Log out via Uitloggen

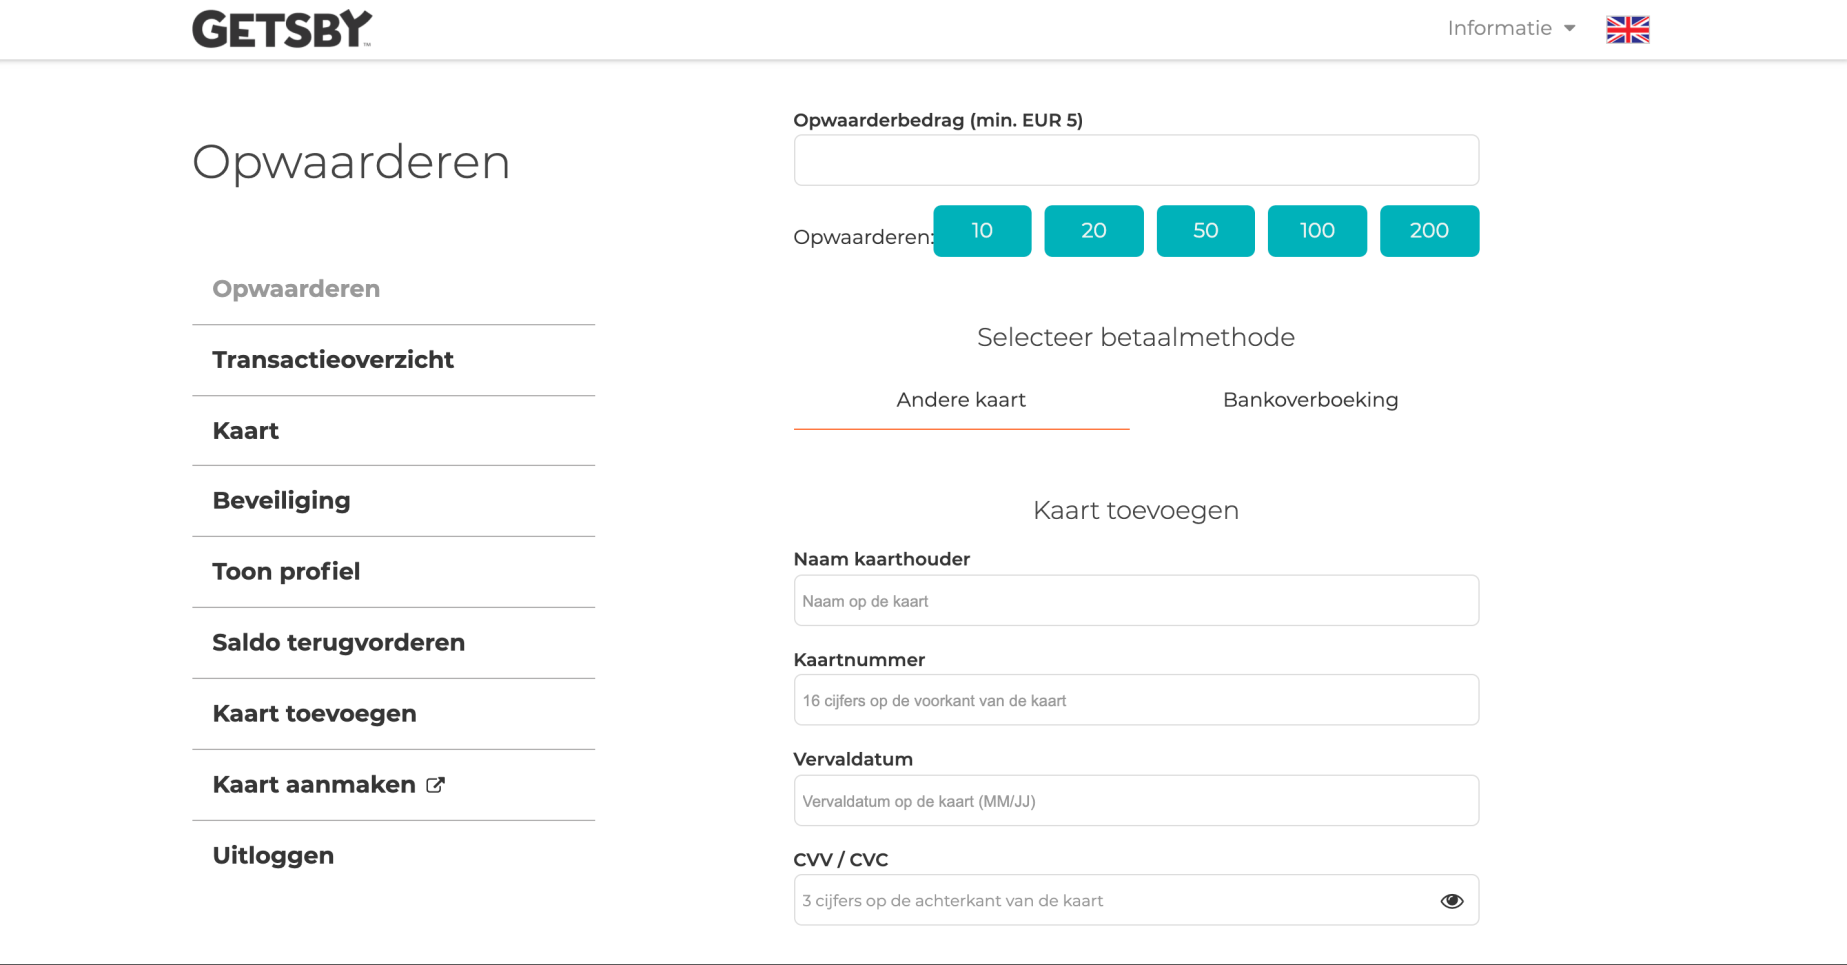[272, 855]
